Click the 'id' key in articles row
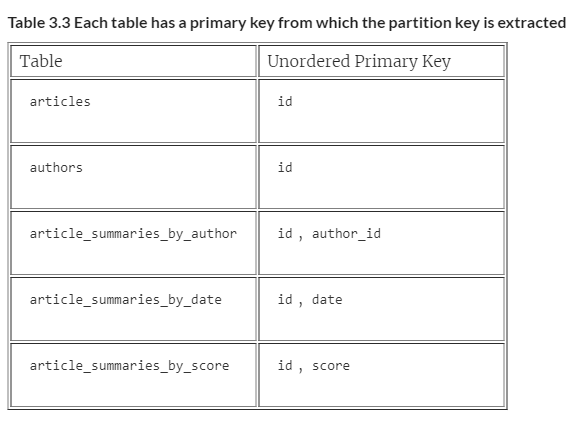This screenshot has height=427, width=586. 285,101
